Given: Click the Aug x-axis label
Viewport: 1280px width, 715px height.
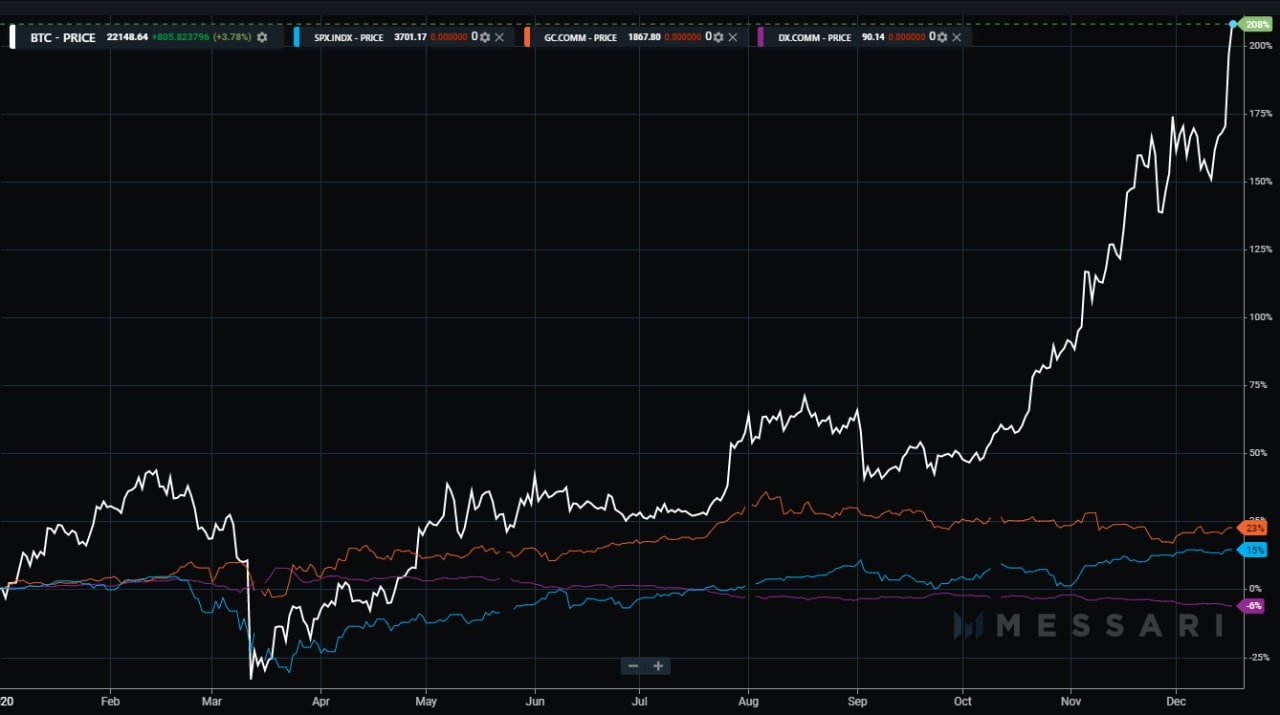Looking at the screenshot, I should click(x=748, y=701).
